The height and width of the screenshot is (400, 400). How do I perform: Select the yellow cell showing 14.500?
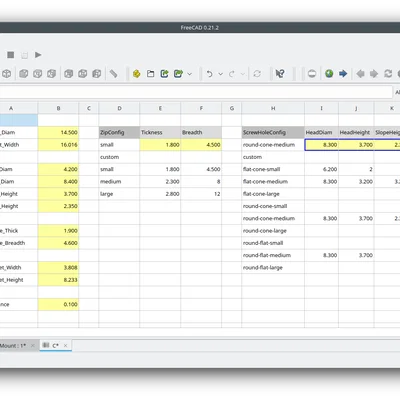coord(58,132)
